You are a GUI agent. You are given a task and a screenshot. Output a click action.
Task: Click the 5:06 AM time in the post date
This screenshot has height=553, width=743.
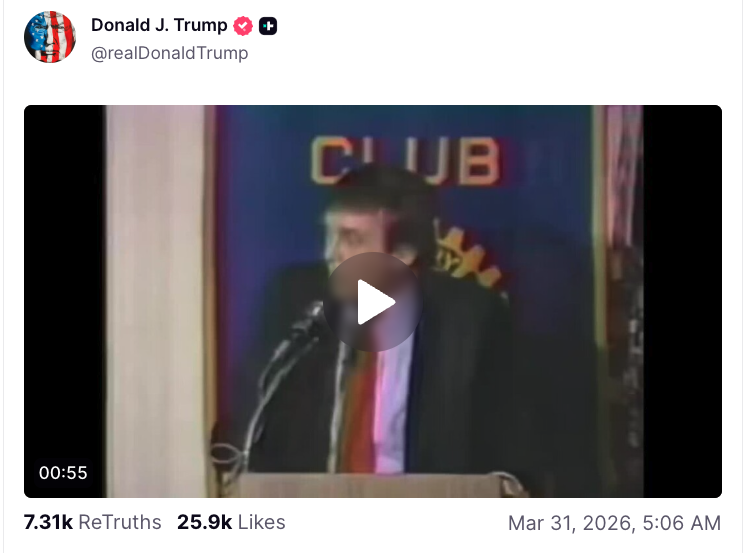(681, 523)
